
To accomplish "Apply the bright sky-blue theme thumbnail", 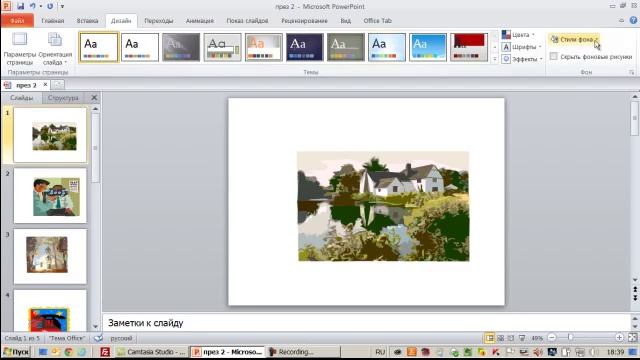I will (x=428, y=47).
